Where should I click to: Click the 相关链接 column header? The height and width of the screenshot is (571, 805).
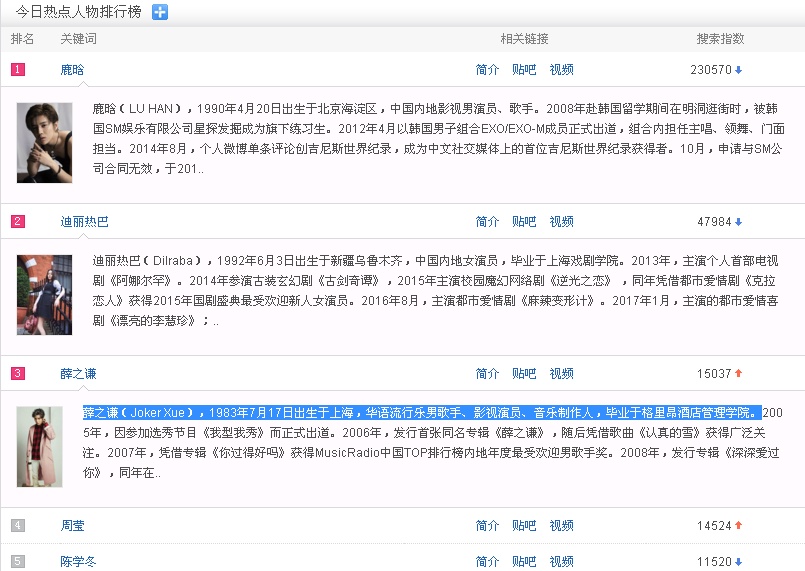click(524, 39)
